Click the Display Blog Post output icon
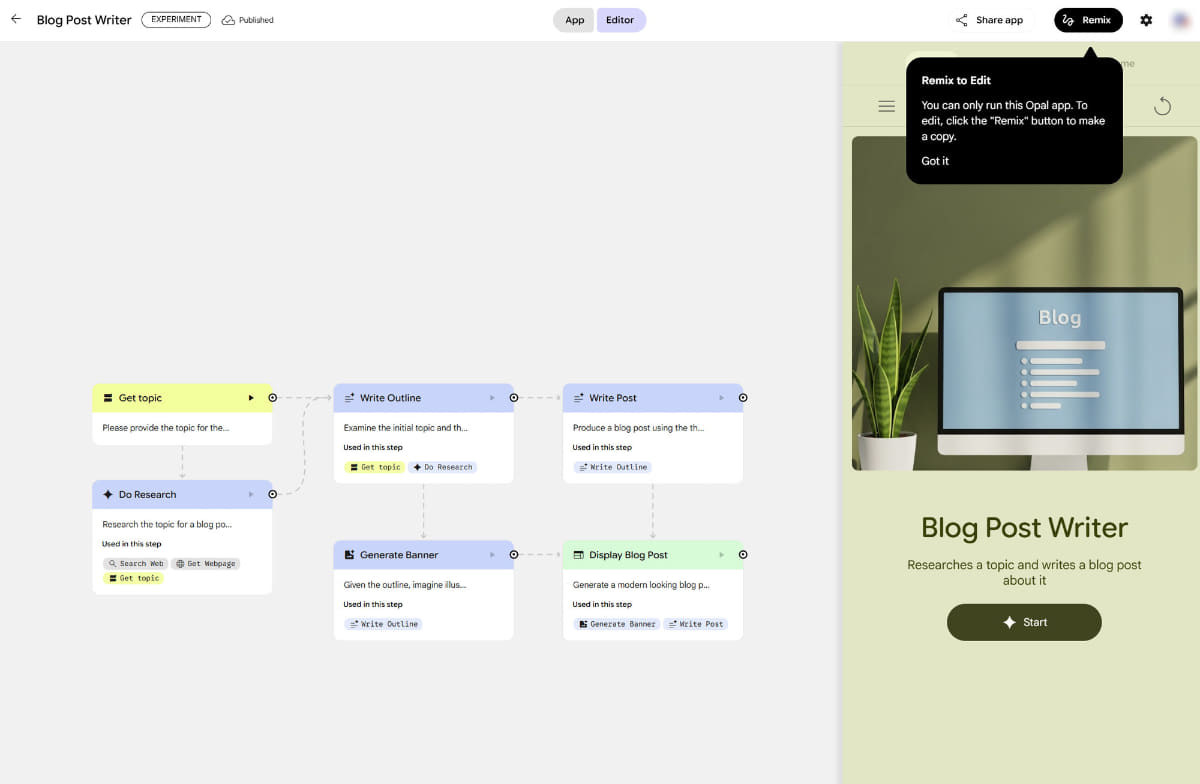 (579, 555)
